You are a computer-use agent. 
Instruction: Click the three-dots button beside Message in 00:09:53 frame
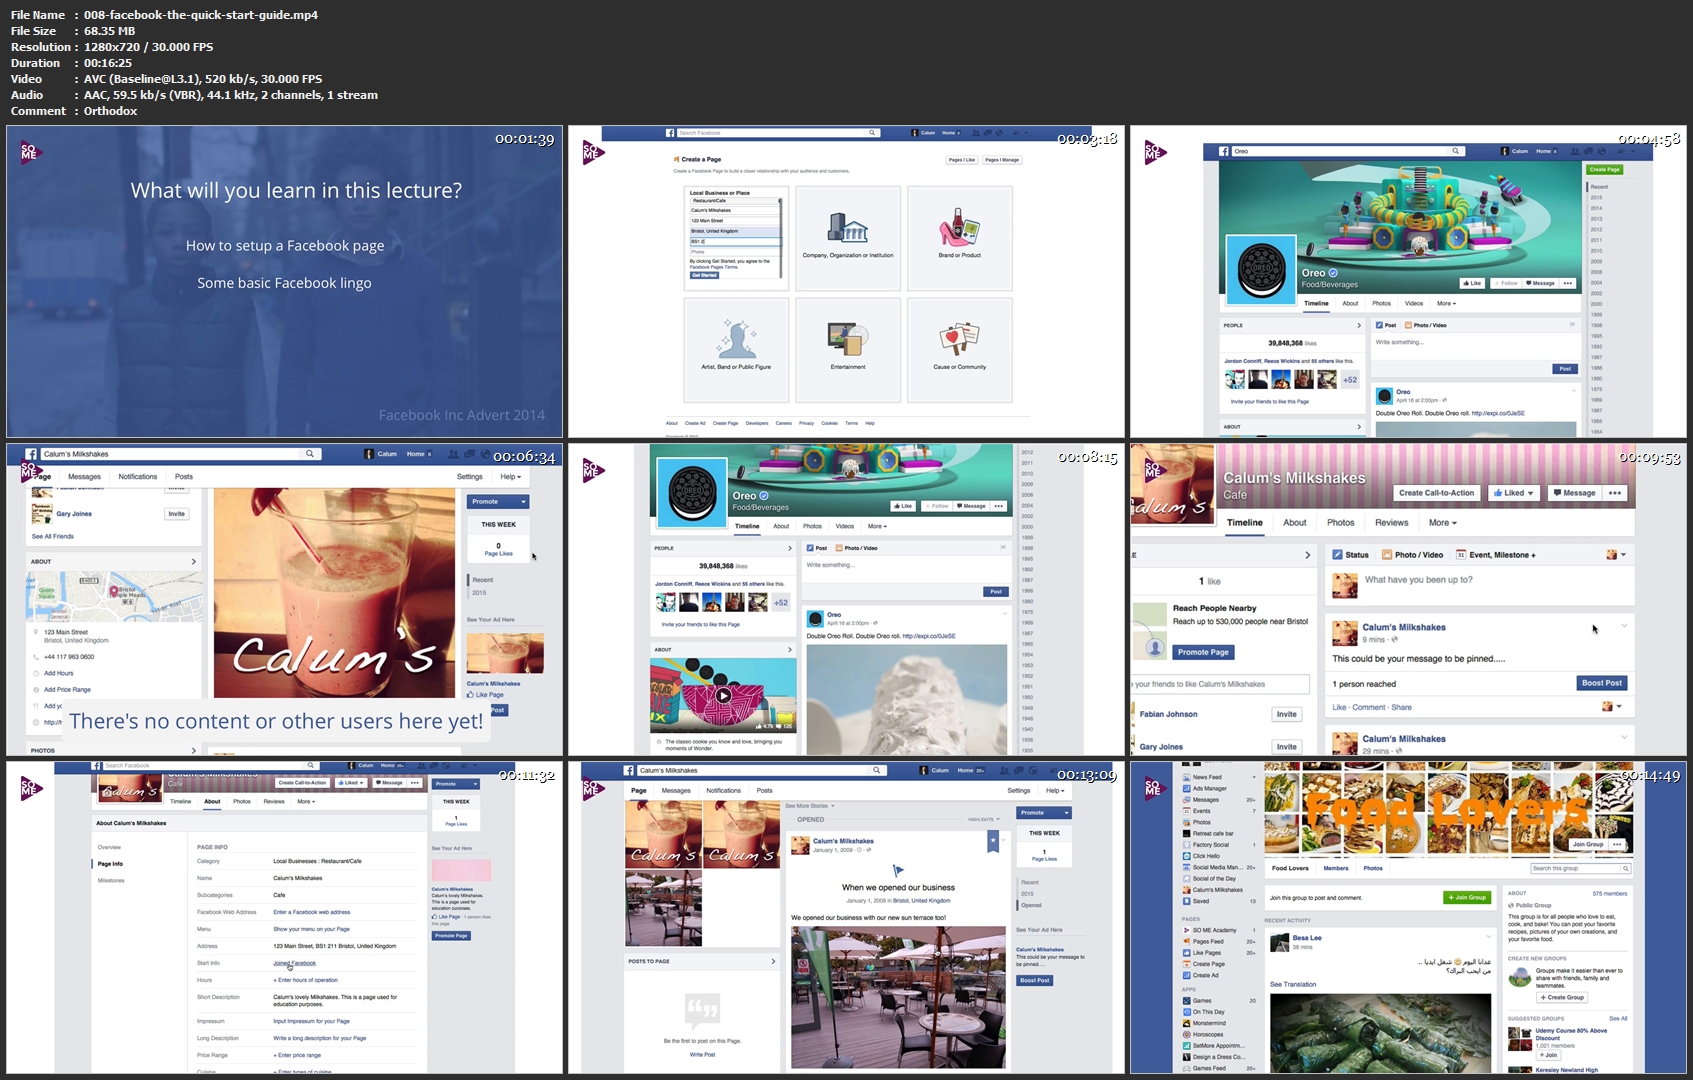pos(1615,493)
